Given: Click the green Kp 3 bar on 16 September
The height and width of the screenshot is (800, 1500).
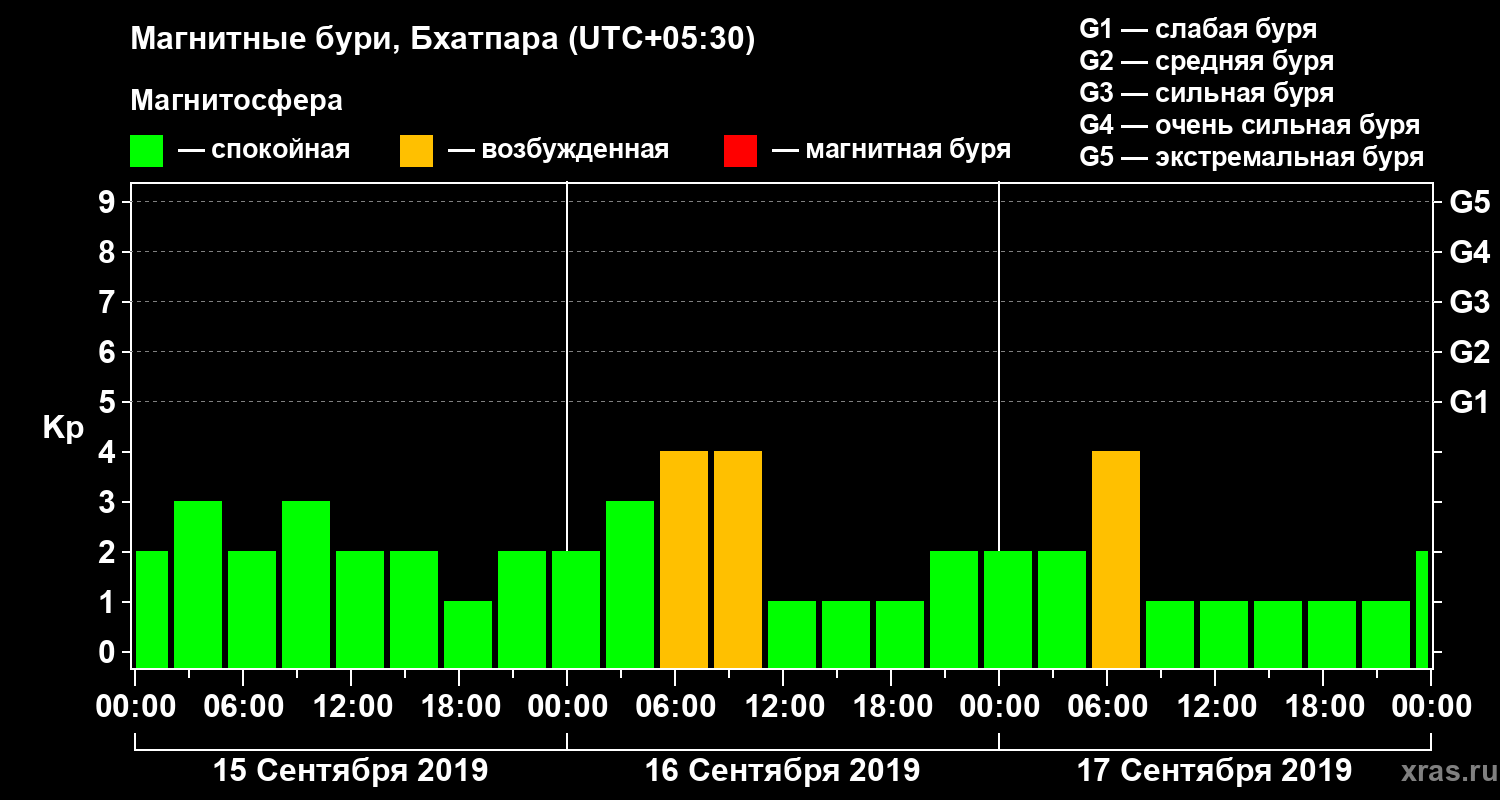Looking at the screenshot, I should 630,585.
